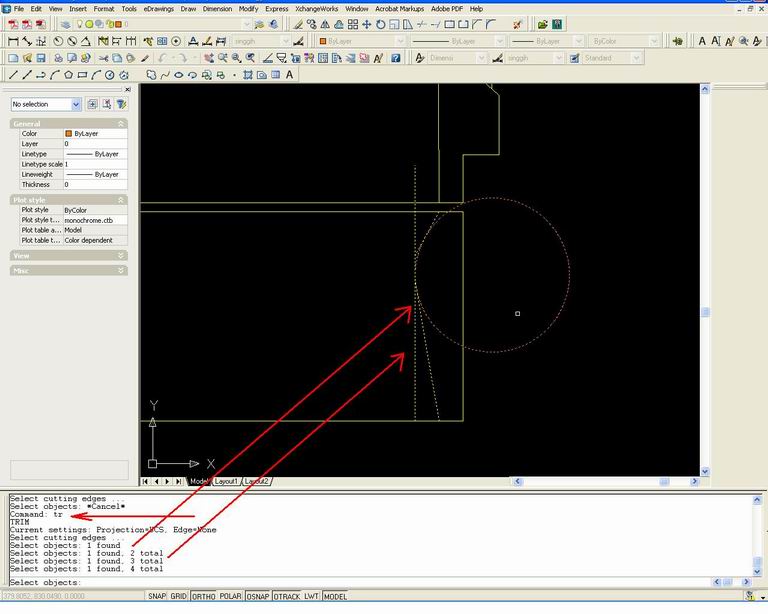Expand the View properties section
Viewport: 768px width, 614px height.
(120, 256)
